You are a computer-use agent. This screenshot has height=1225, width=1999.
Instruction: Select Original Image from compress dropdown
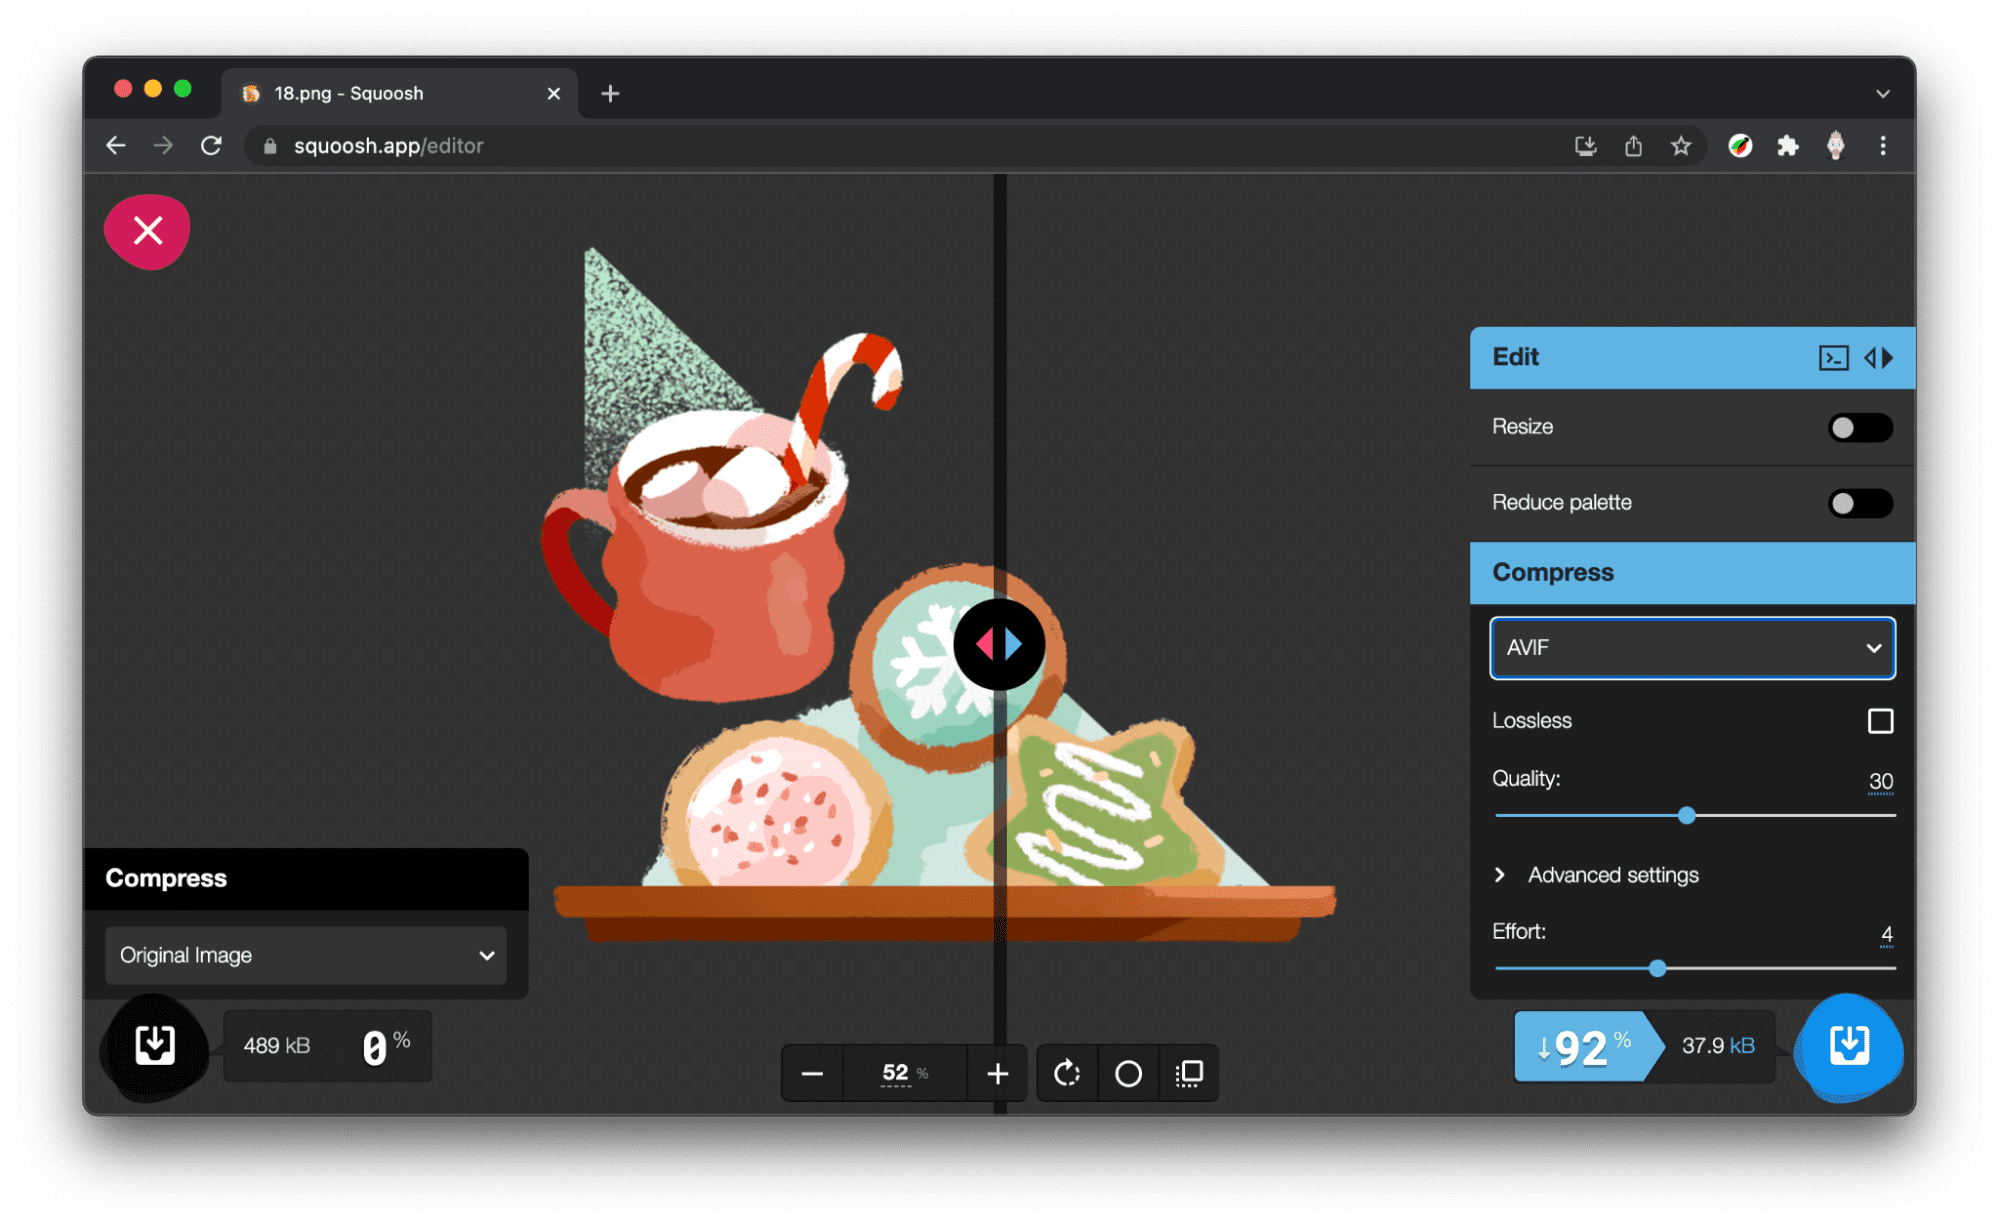pos(304,954)
